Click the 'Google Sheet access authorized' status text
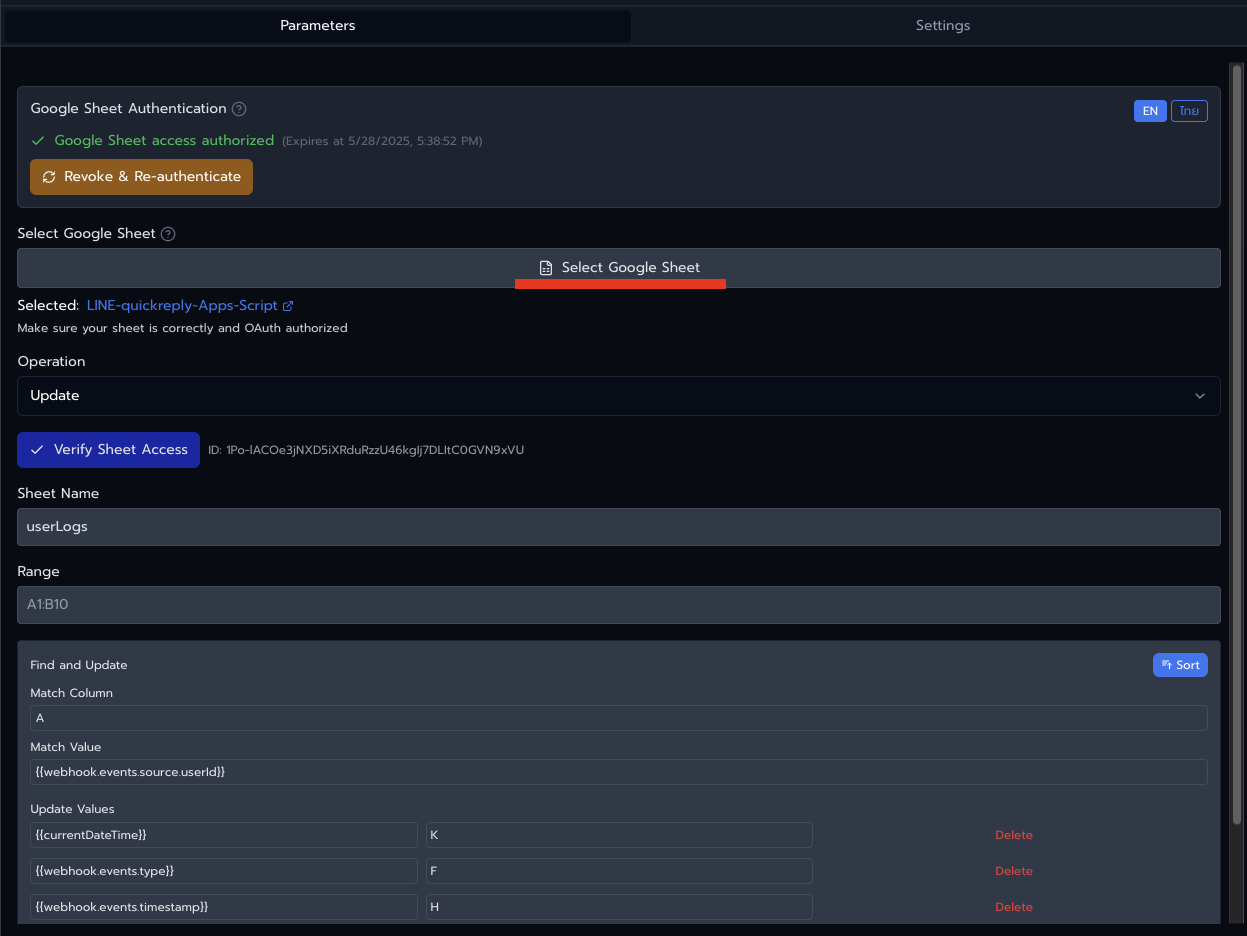Viewport: 1247px width, 936px height. 164,141
